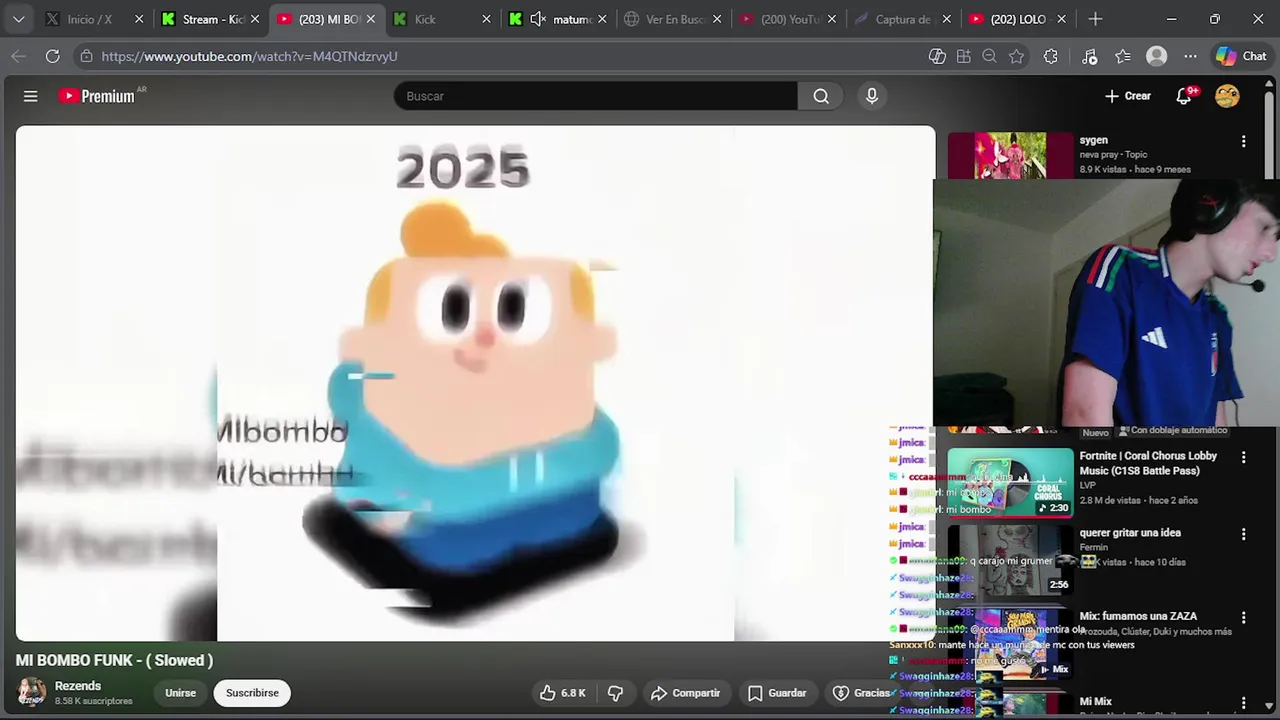Open YouTube account avatar menu
The height and width of the screenshot is (720, 1280).
1227,96
